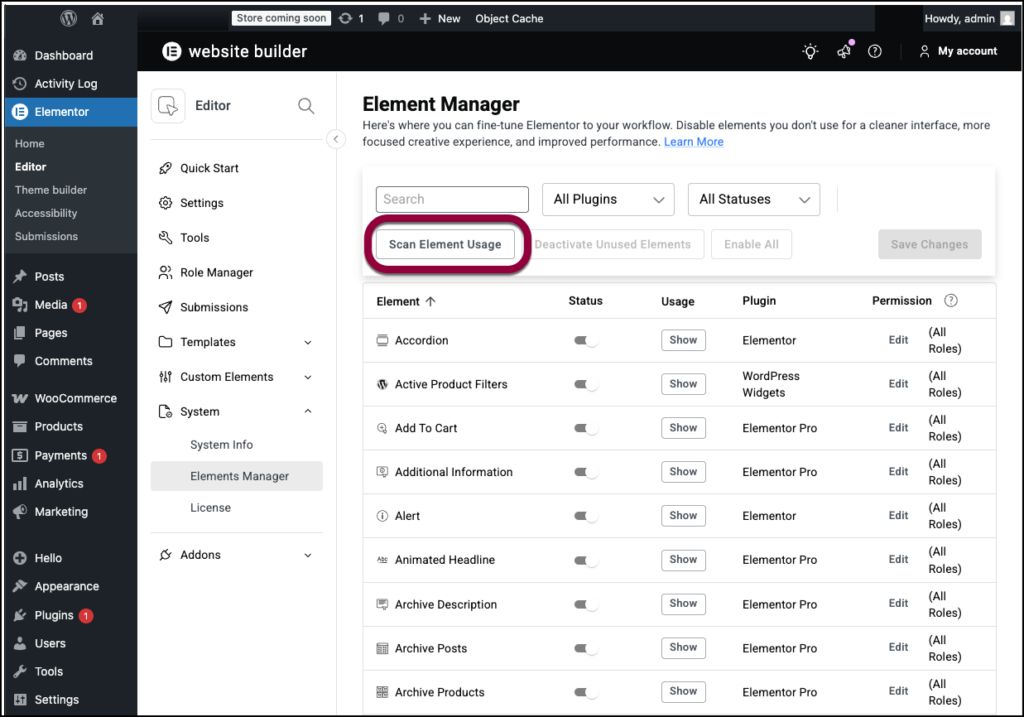Open the help question mark icon
Screen dimensions: 1024x717
tap(875, 50)
